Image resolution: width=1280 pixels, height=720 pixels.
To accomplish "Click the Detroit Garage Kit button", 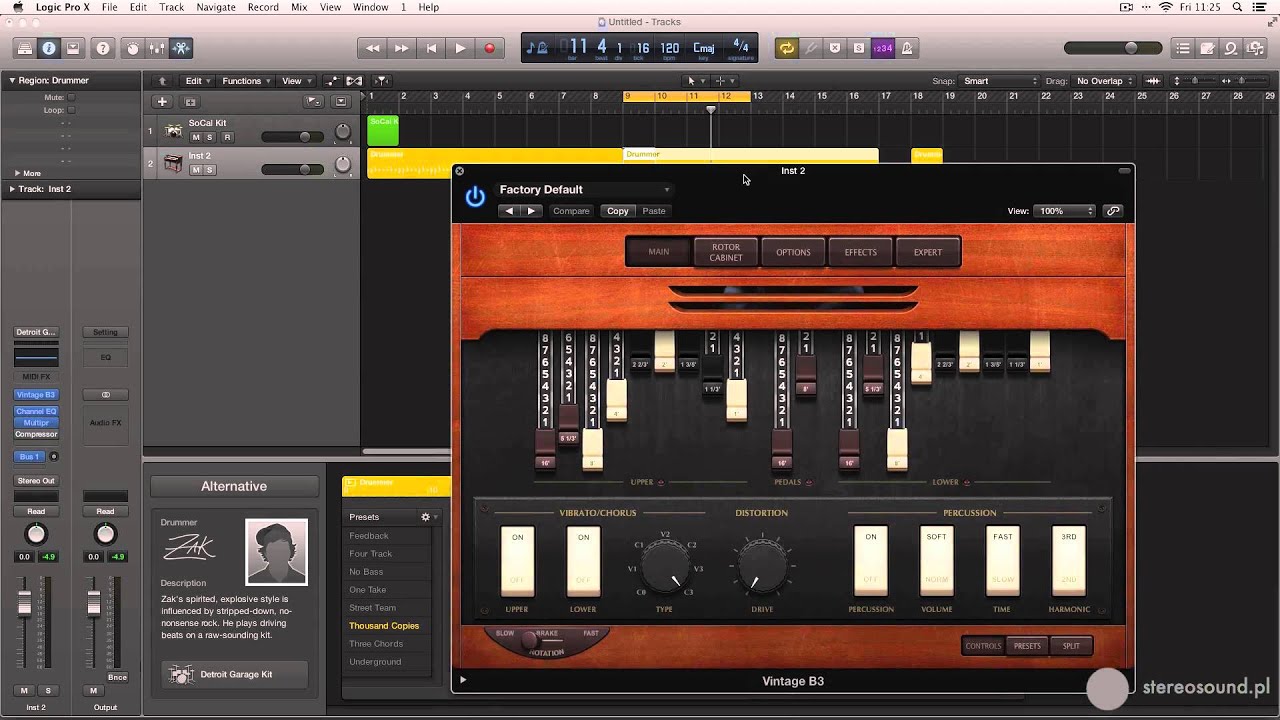I will click(x=234, y=674).
